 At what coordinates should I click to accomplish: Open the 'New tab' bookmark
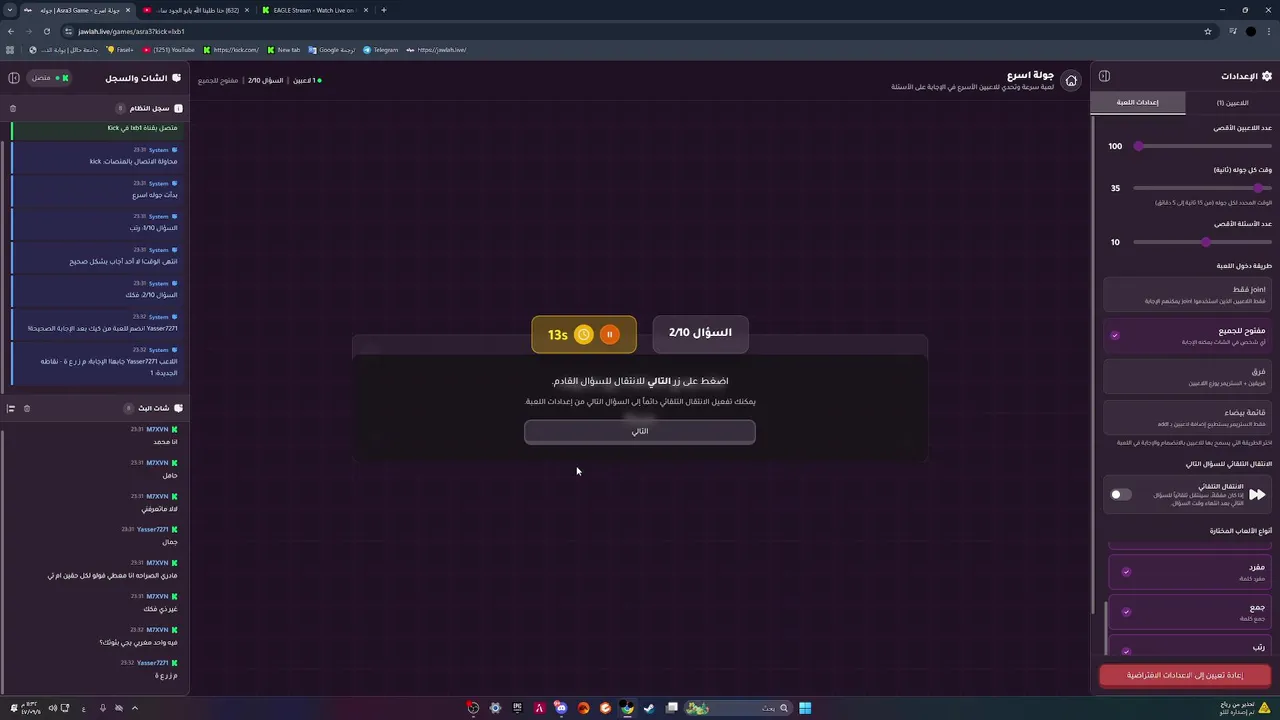[x=282, y=50]
